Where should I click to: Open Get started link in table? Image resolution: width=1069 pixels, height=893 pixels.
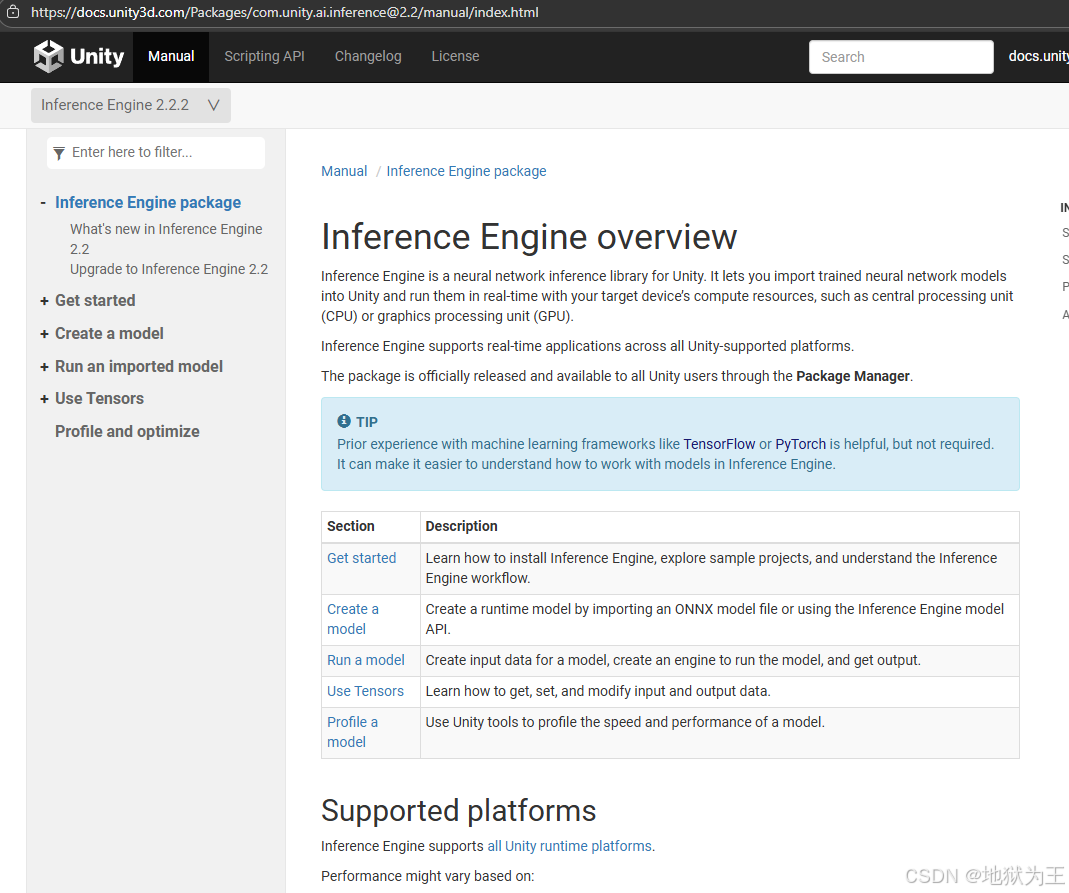[x=361, y=558]
